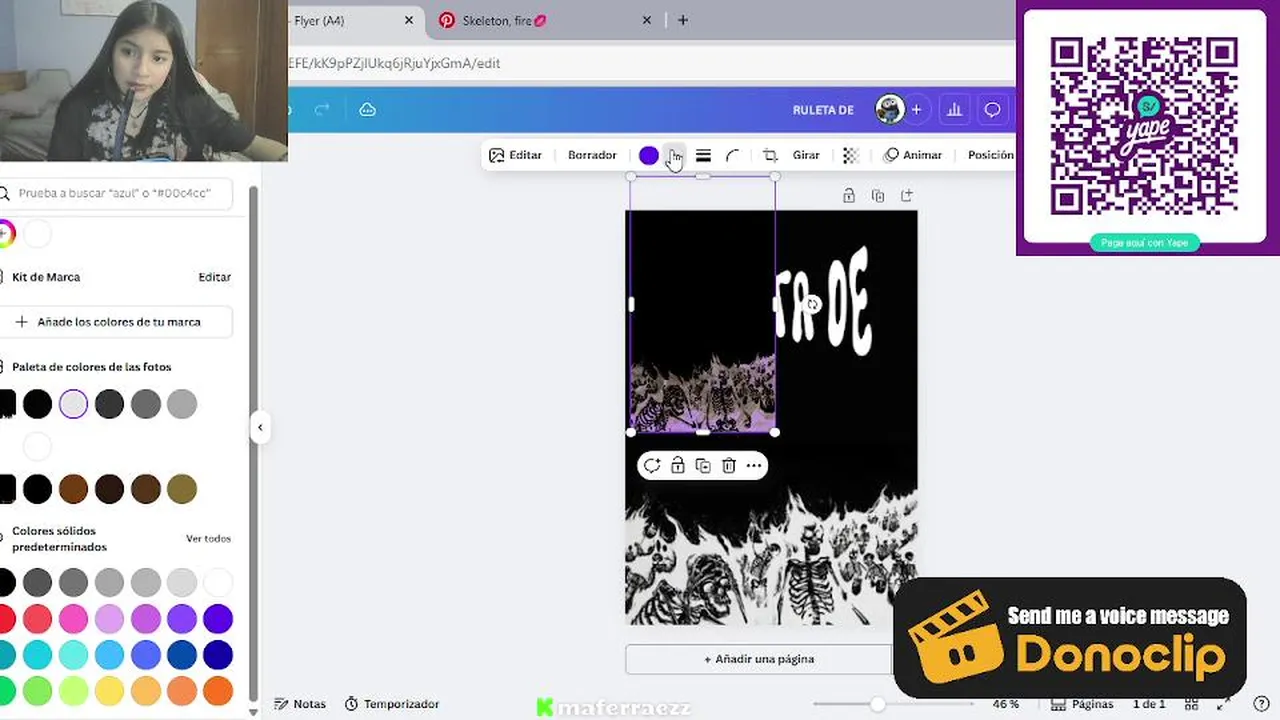
Task: Click the browser address bar URL
Action: [x=394, y=63]
